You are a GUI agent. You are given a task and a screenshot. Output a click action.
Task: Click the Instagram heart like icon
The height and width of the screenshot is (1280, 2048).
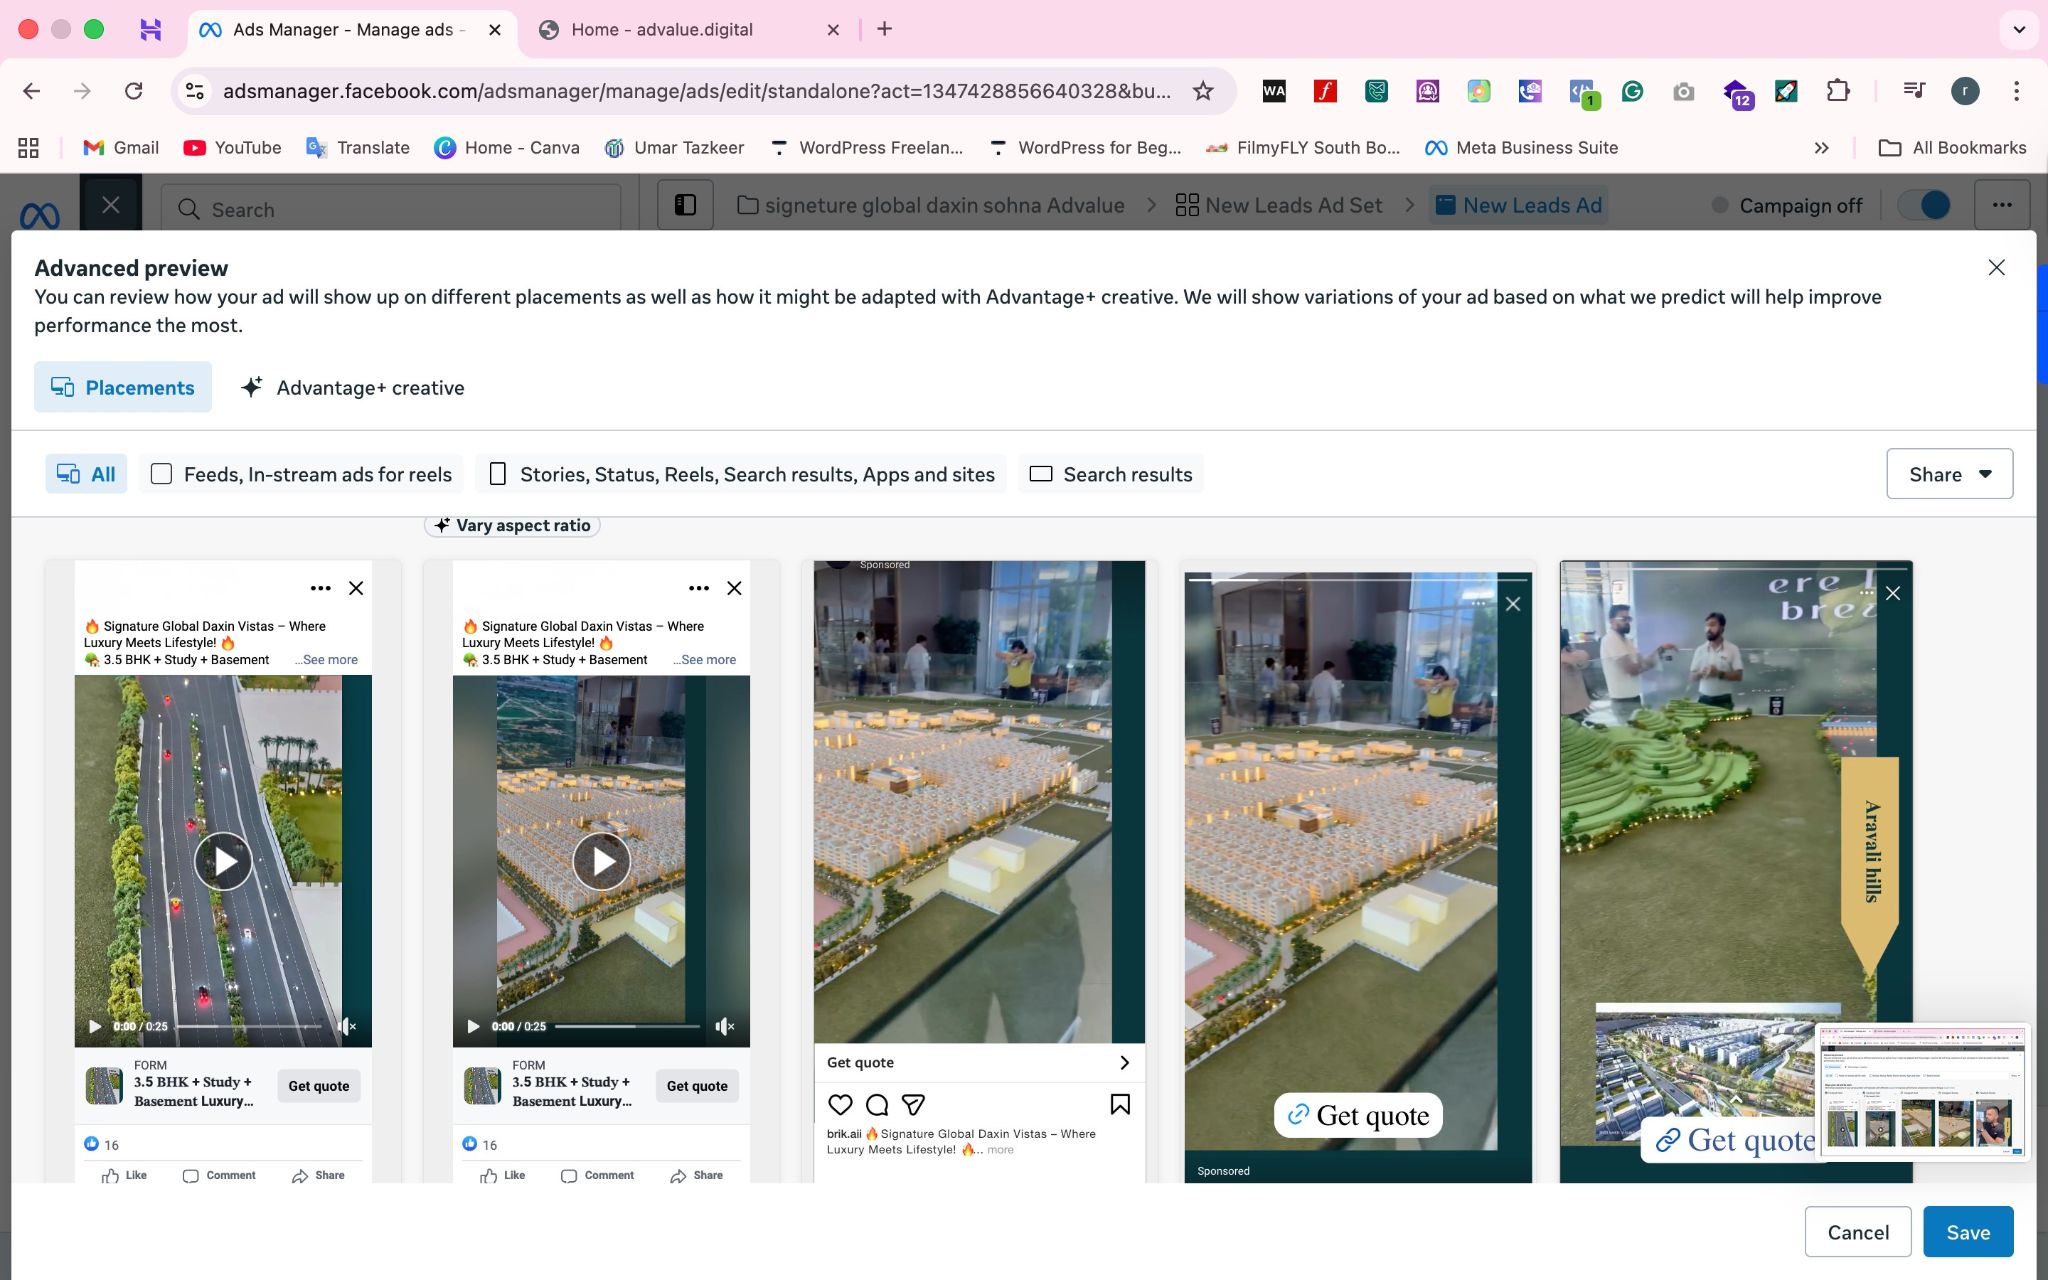tap(840, 1104)
